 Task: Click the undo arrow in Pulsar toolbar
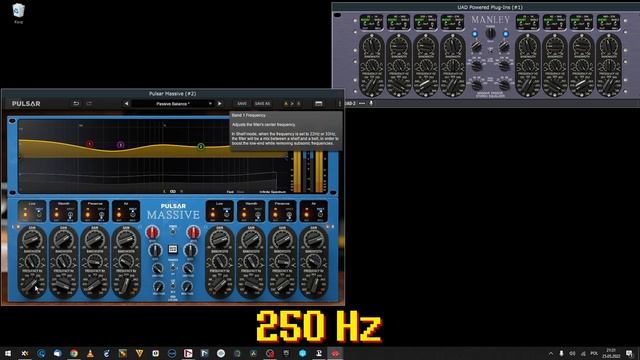(x=76, y=104)
